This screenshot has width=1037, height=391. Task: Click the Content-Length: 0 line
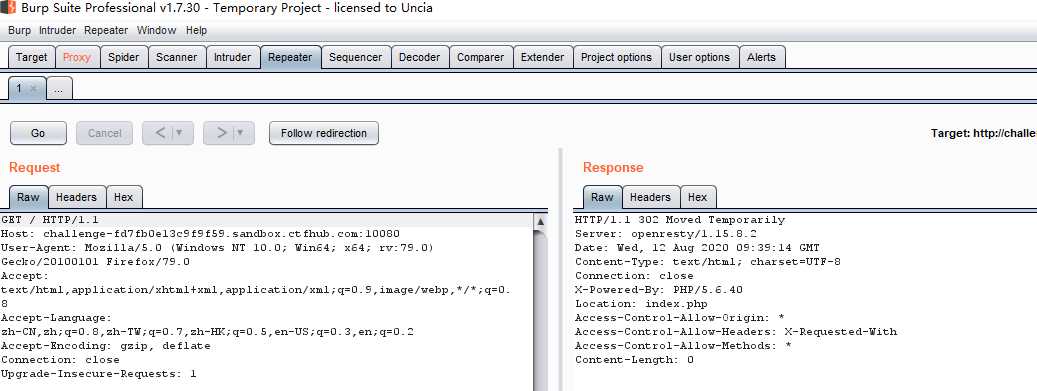634,360
